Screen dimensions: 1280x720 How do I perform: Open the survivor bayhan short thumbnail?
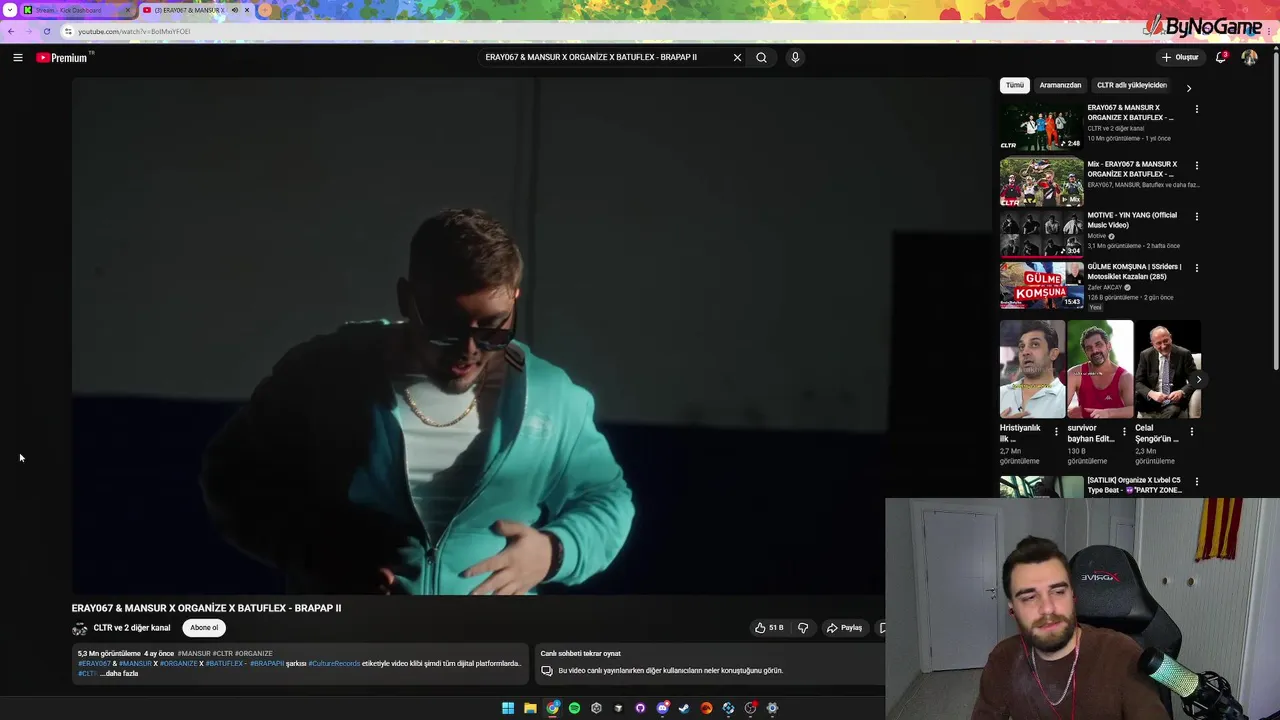click(1100, 369)
